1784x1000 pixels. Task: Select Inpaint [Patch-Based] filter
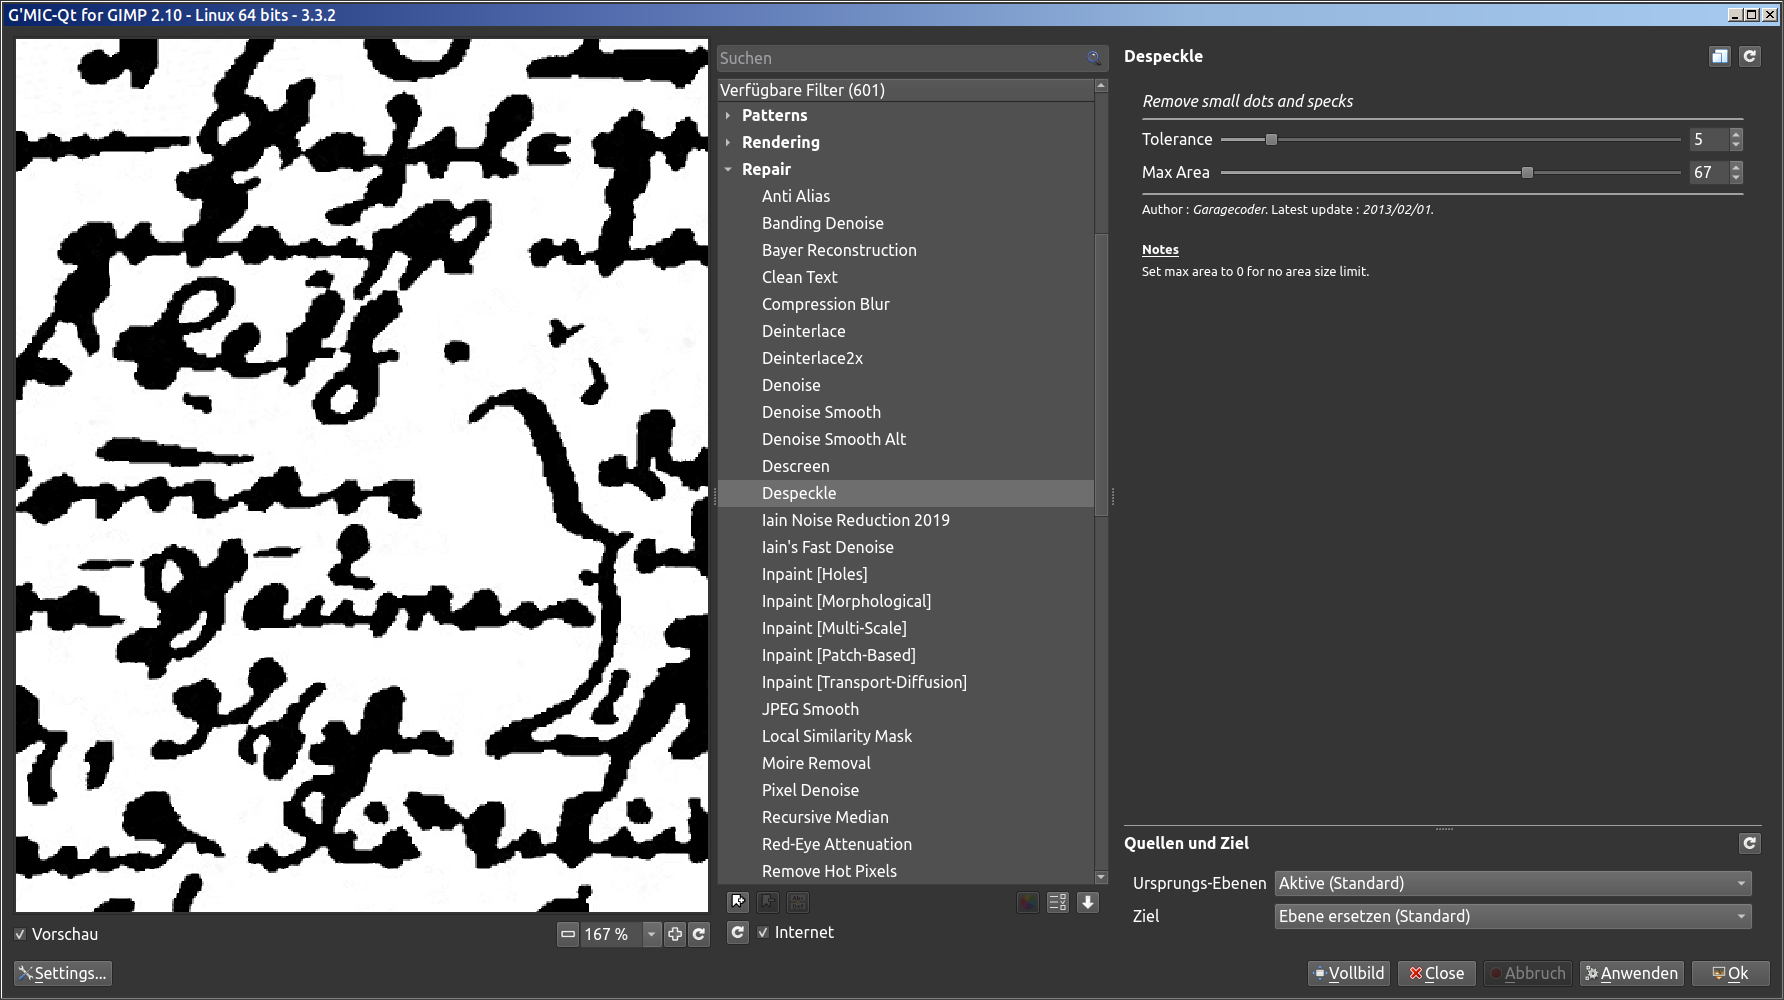[x=838, y=655]
